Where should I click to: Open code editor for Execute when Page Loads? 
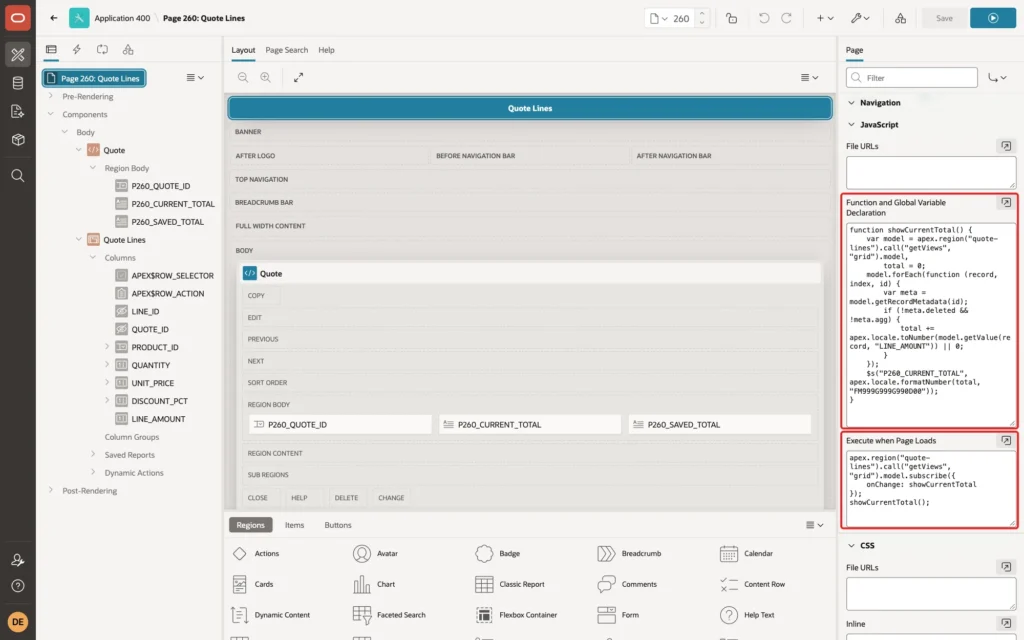(1006, 441)
